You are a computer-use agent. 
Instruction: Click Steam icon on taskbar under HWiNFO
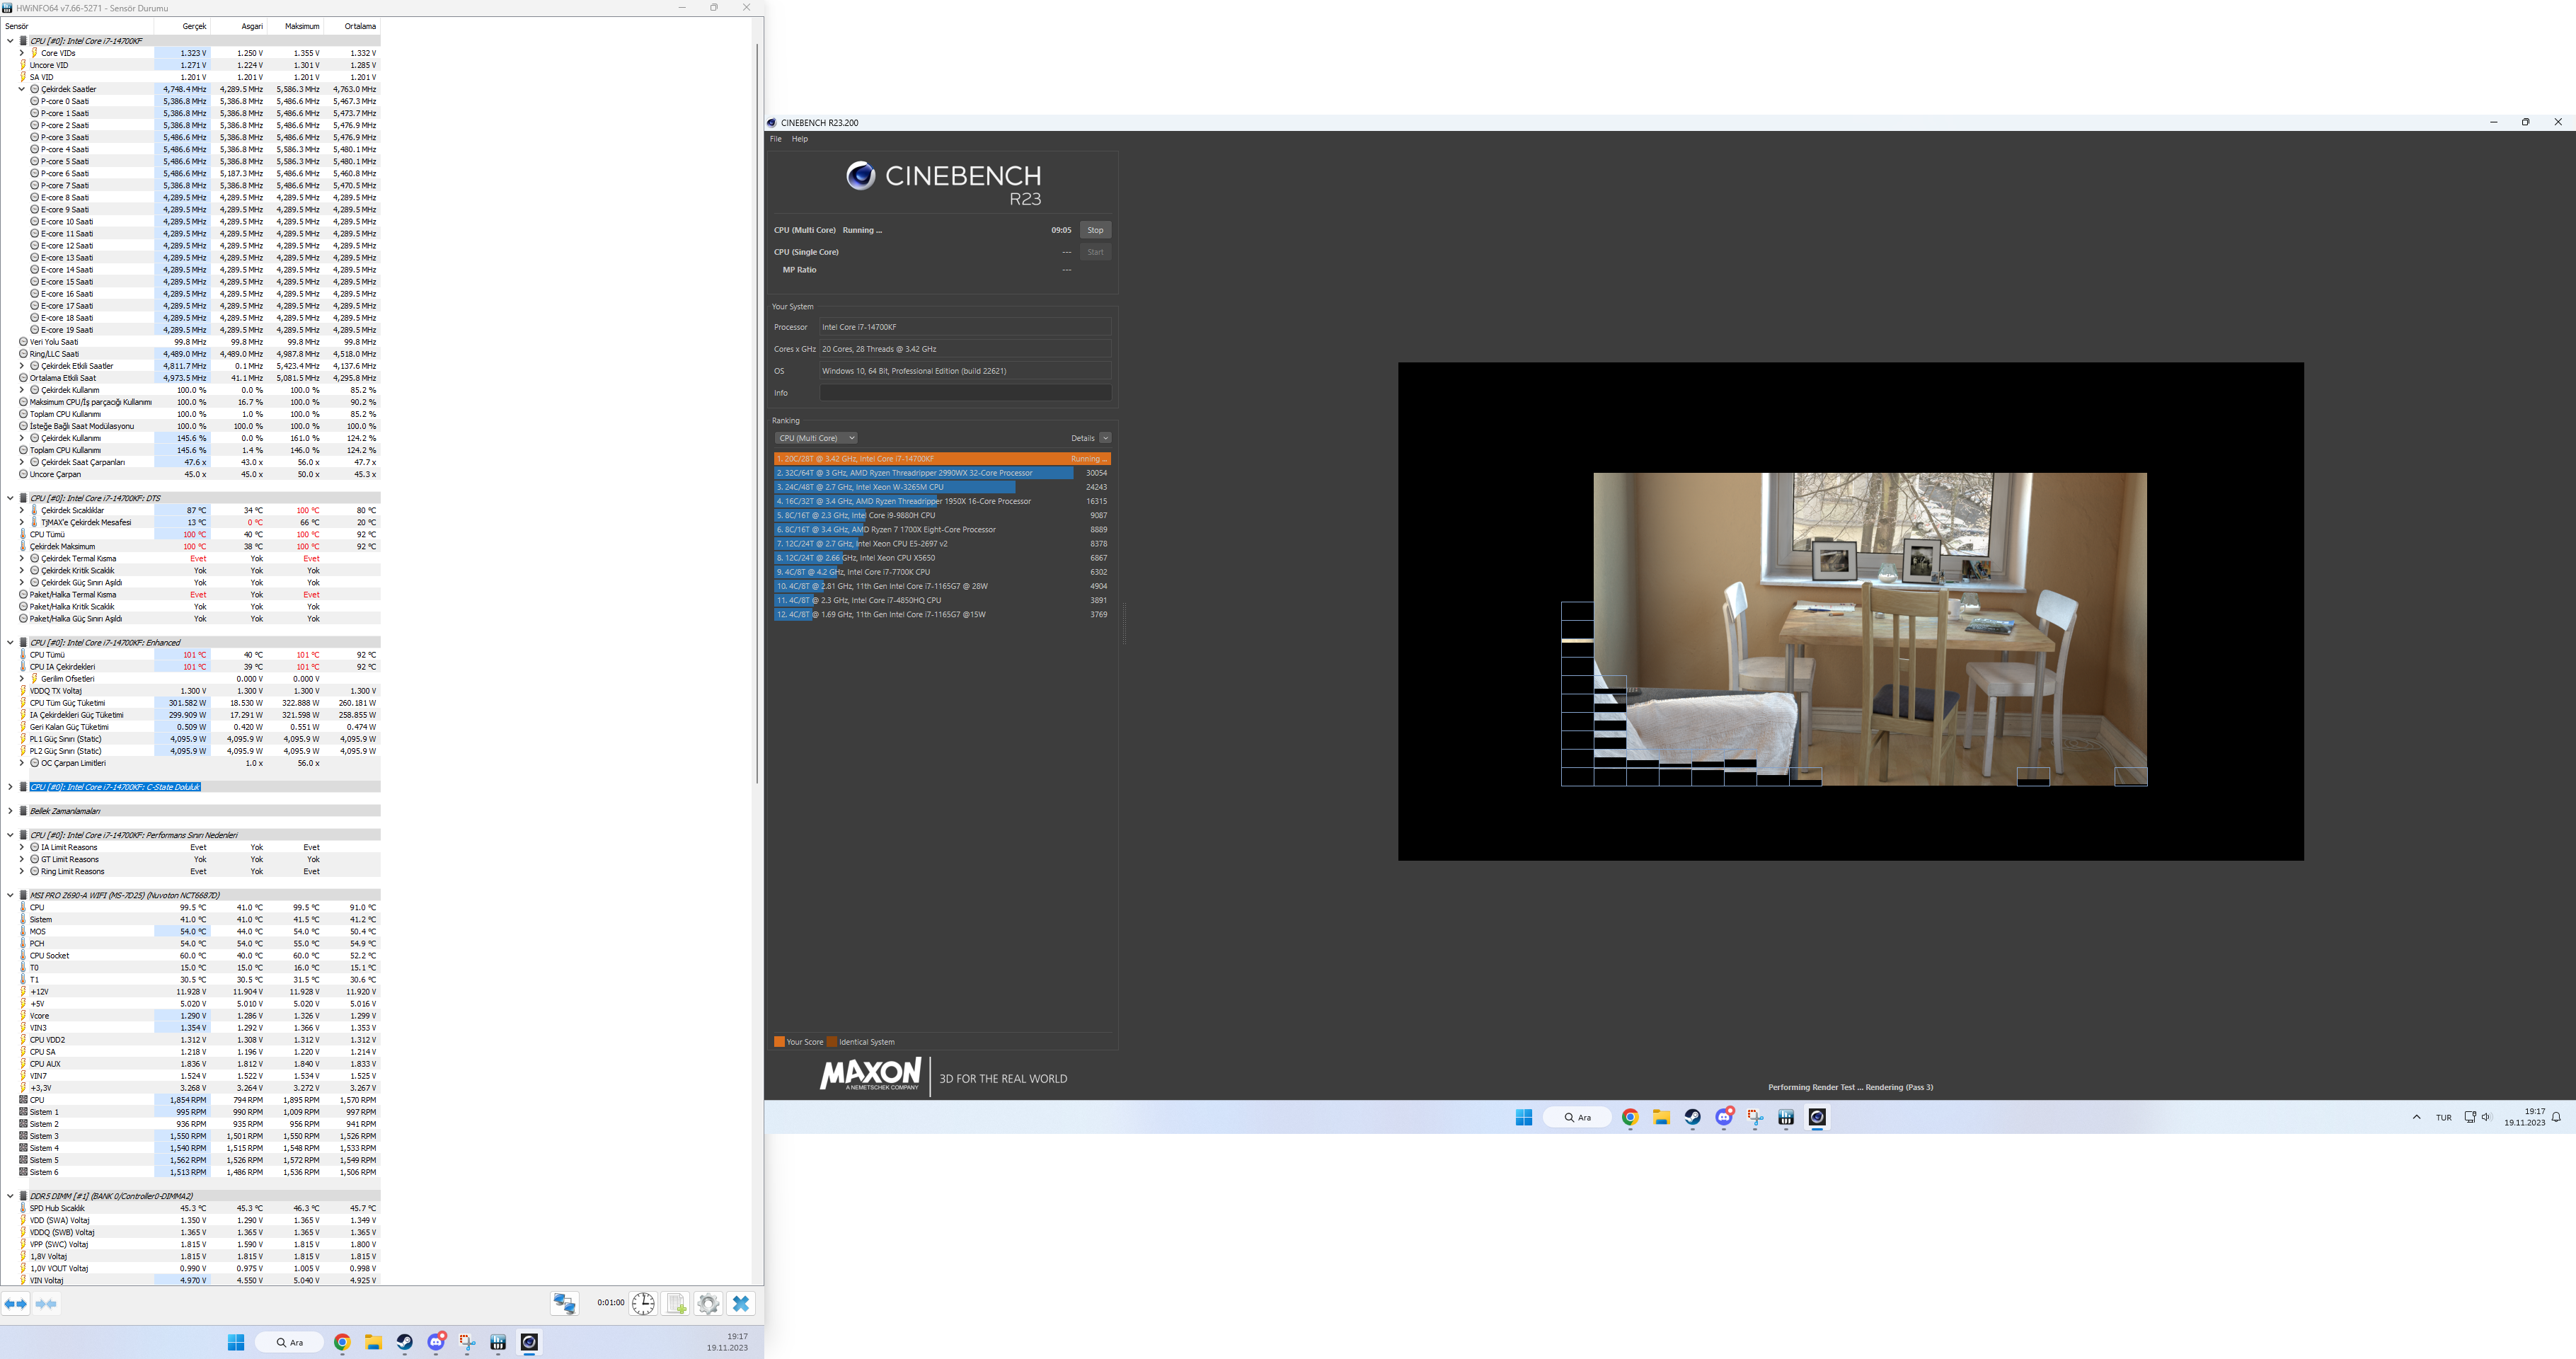pyautogui.click(x=404, y=1343)
